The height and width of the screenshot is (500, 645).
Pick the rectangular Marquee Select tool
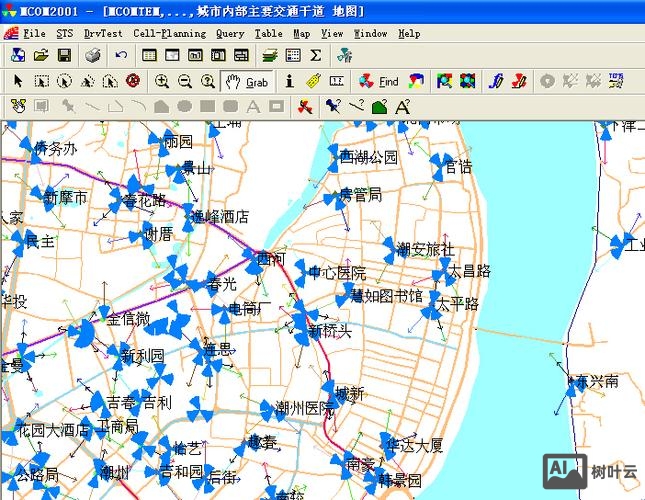click(x=41, y=81)
